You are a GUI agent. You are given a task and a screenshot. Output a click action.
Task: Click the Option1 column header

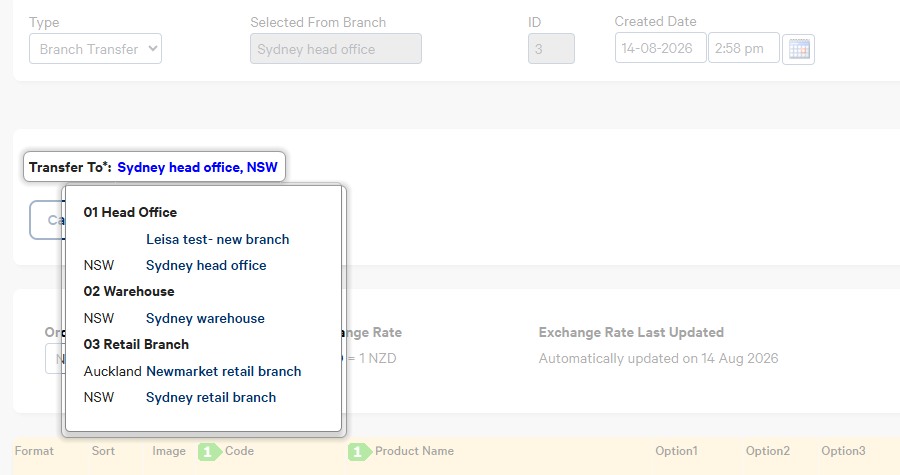676,451
